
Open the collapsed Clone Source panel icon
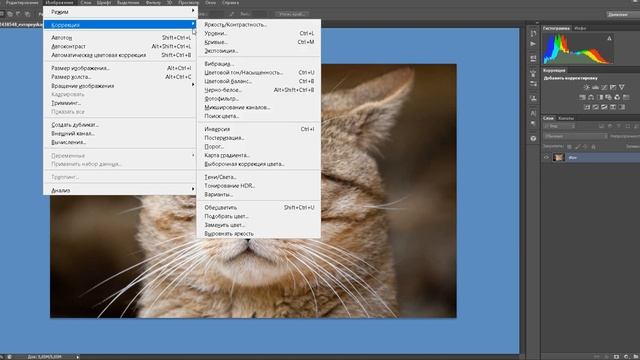coord(533,98)
